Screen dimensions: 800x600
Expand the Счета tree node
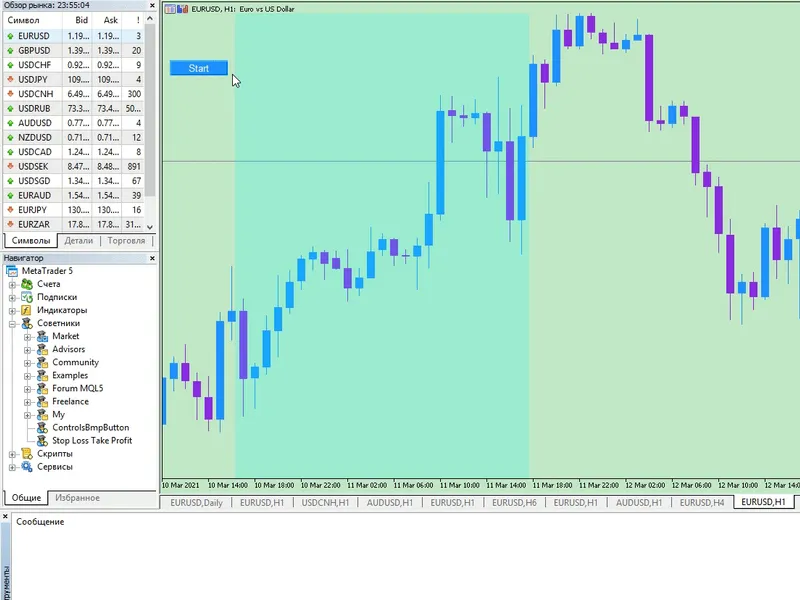pos(12,284)
